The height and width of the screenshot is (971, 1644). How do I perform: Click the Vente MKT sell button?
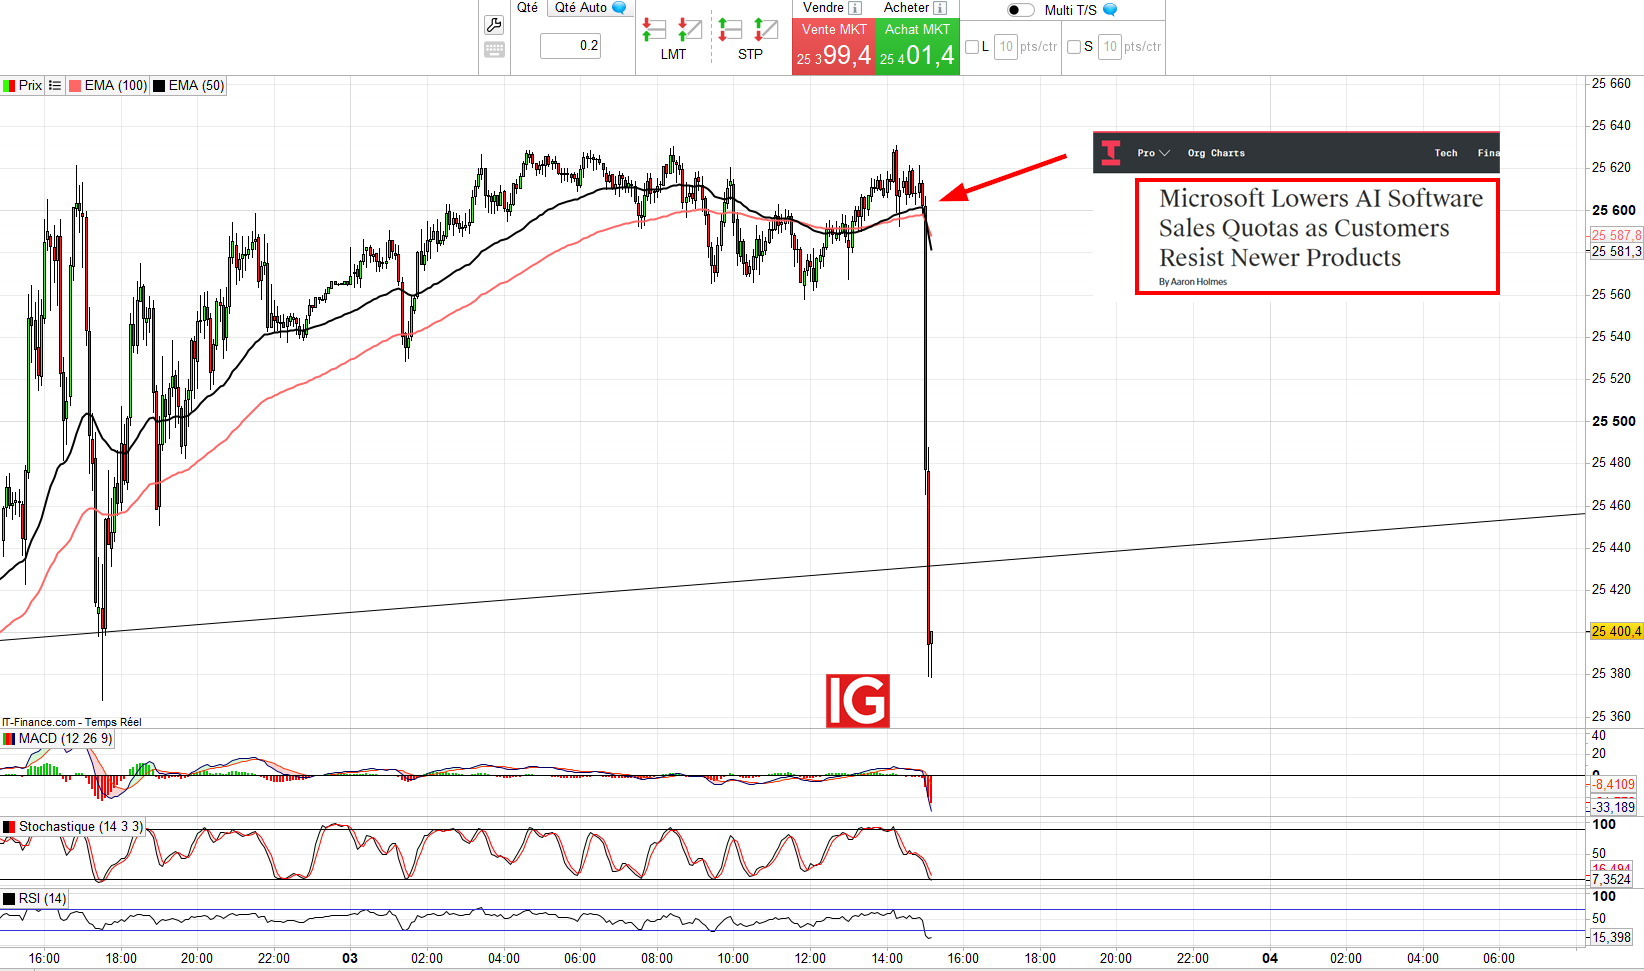[834, 46]
